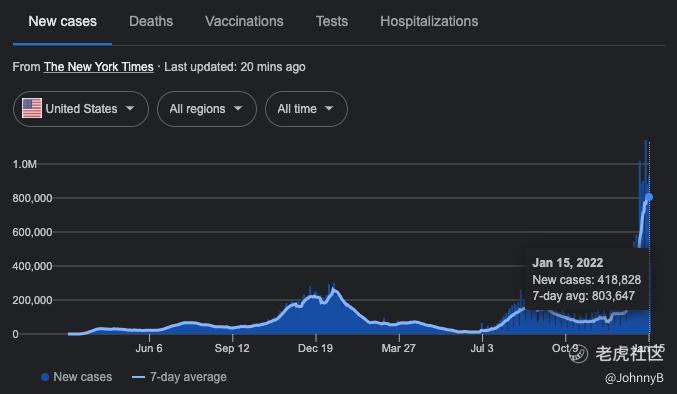Click the Jun 6 axis label
This screenshot has width=677, height=394.
tap(149, 348)
